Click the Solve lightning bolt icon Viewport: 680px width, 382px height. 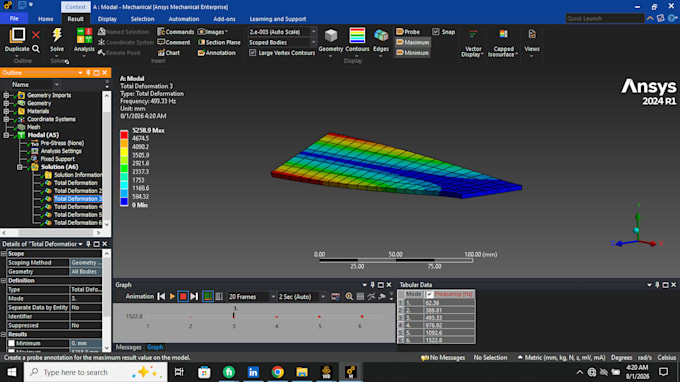57,36
